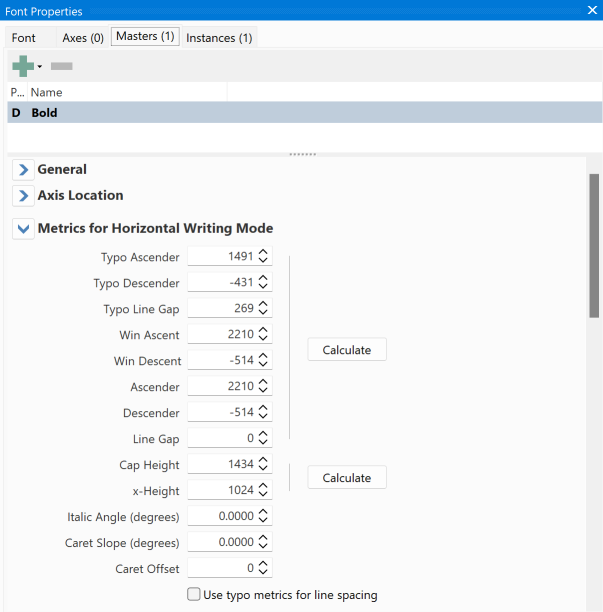Viewport: 603px width, 612px height.
Task: Click the Caret Offset stepper arrows
Action: pos(263,569)
